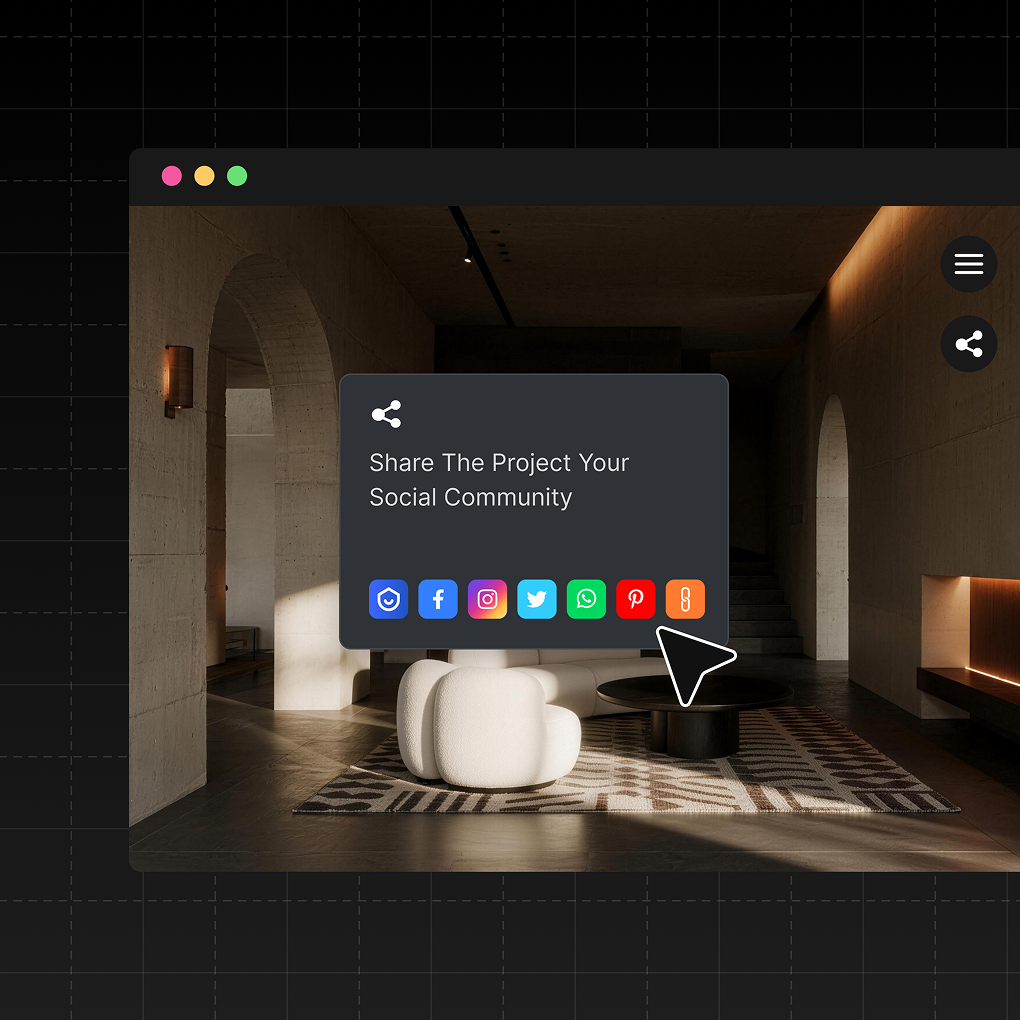
Task: Share the project on Instagram
Action: [487, 599]
